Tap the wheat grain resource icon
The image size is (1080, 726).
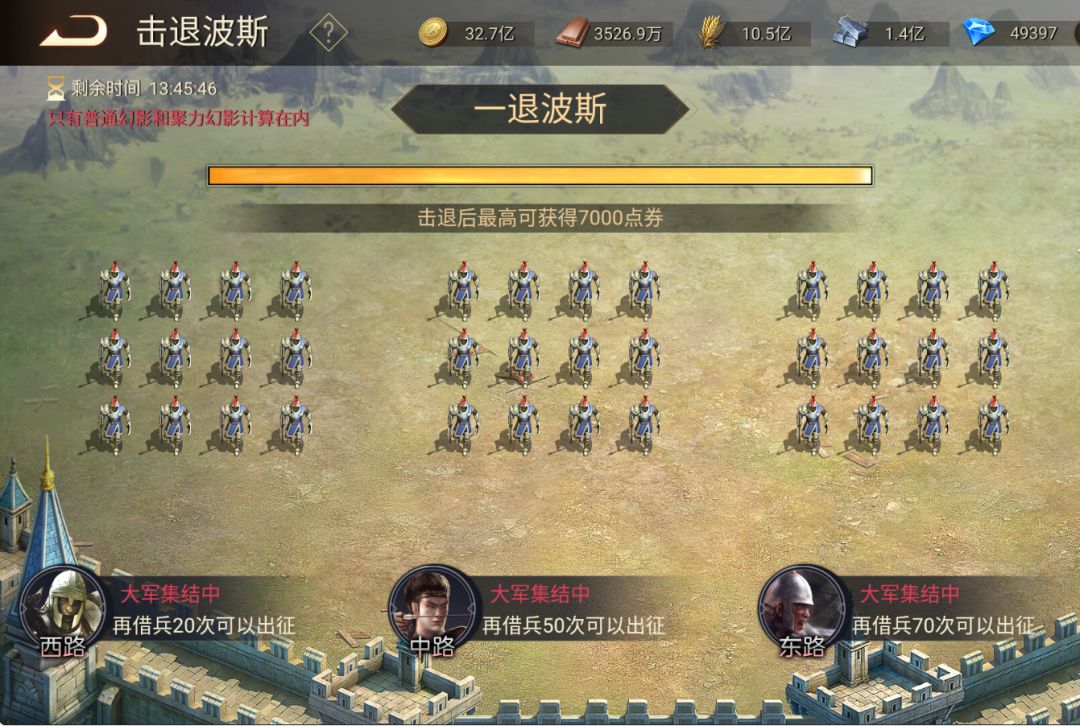[712, 32]
